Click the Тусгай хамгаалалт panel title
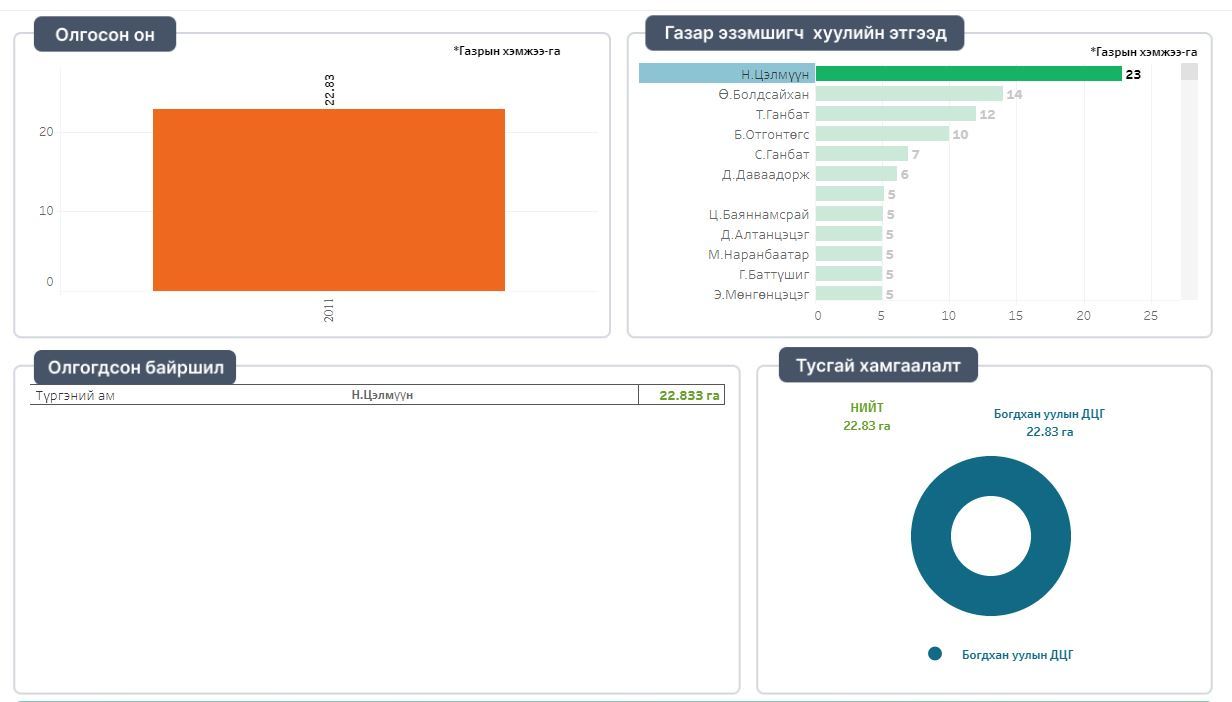 (877, 366)
